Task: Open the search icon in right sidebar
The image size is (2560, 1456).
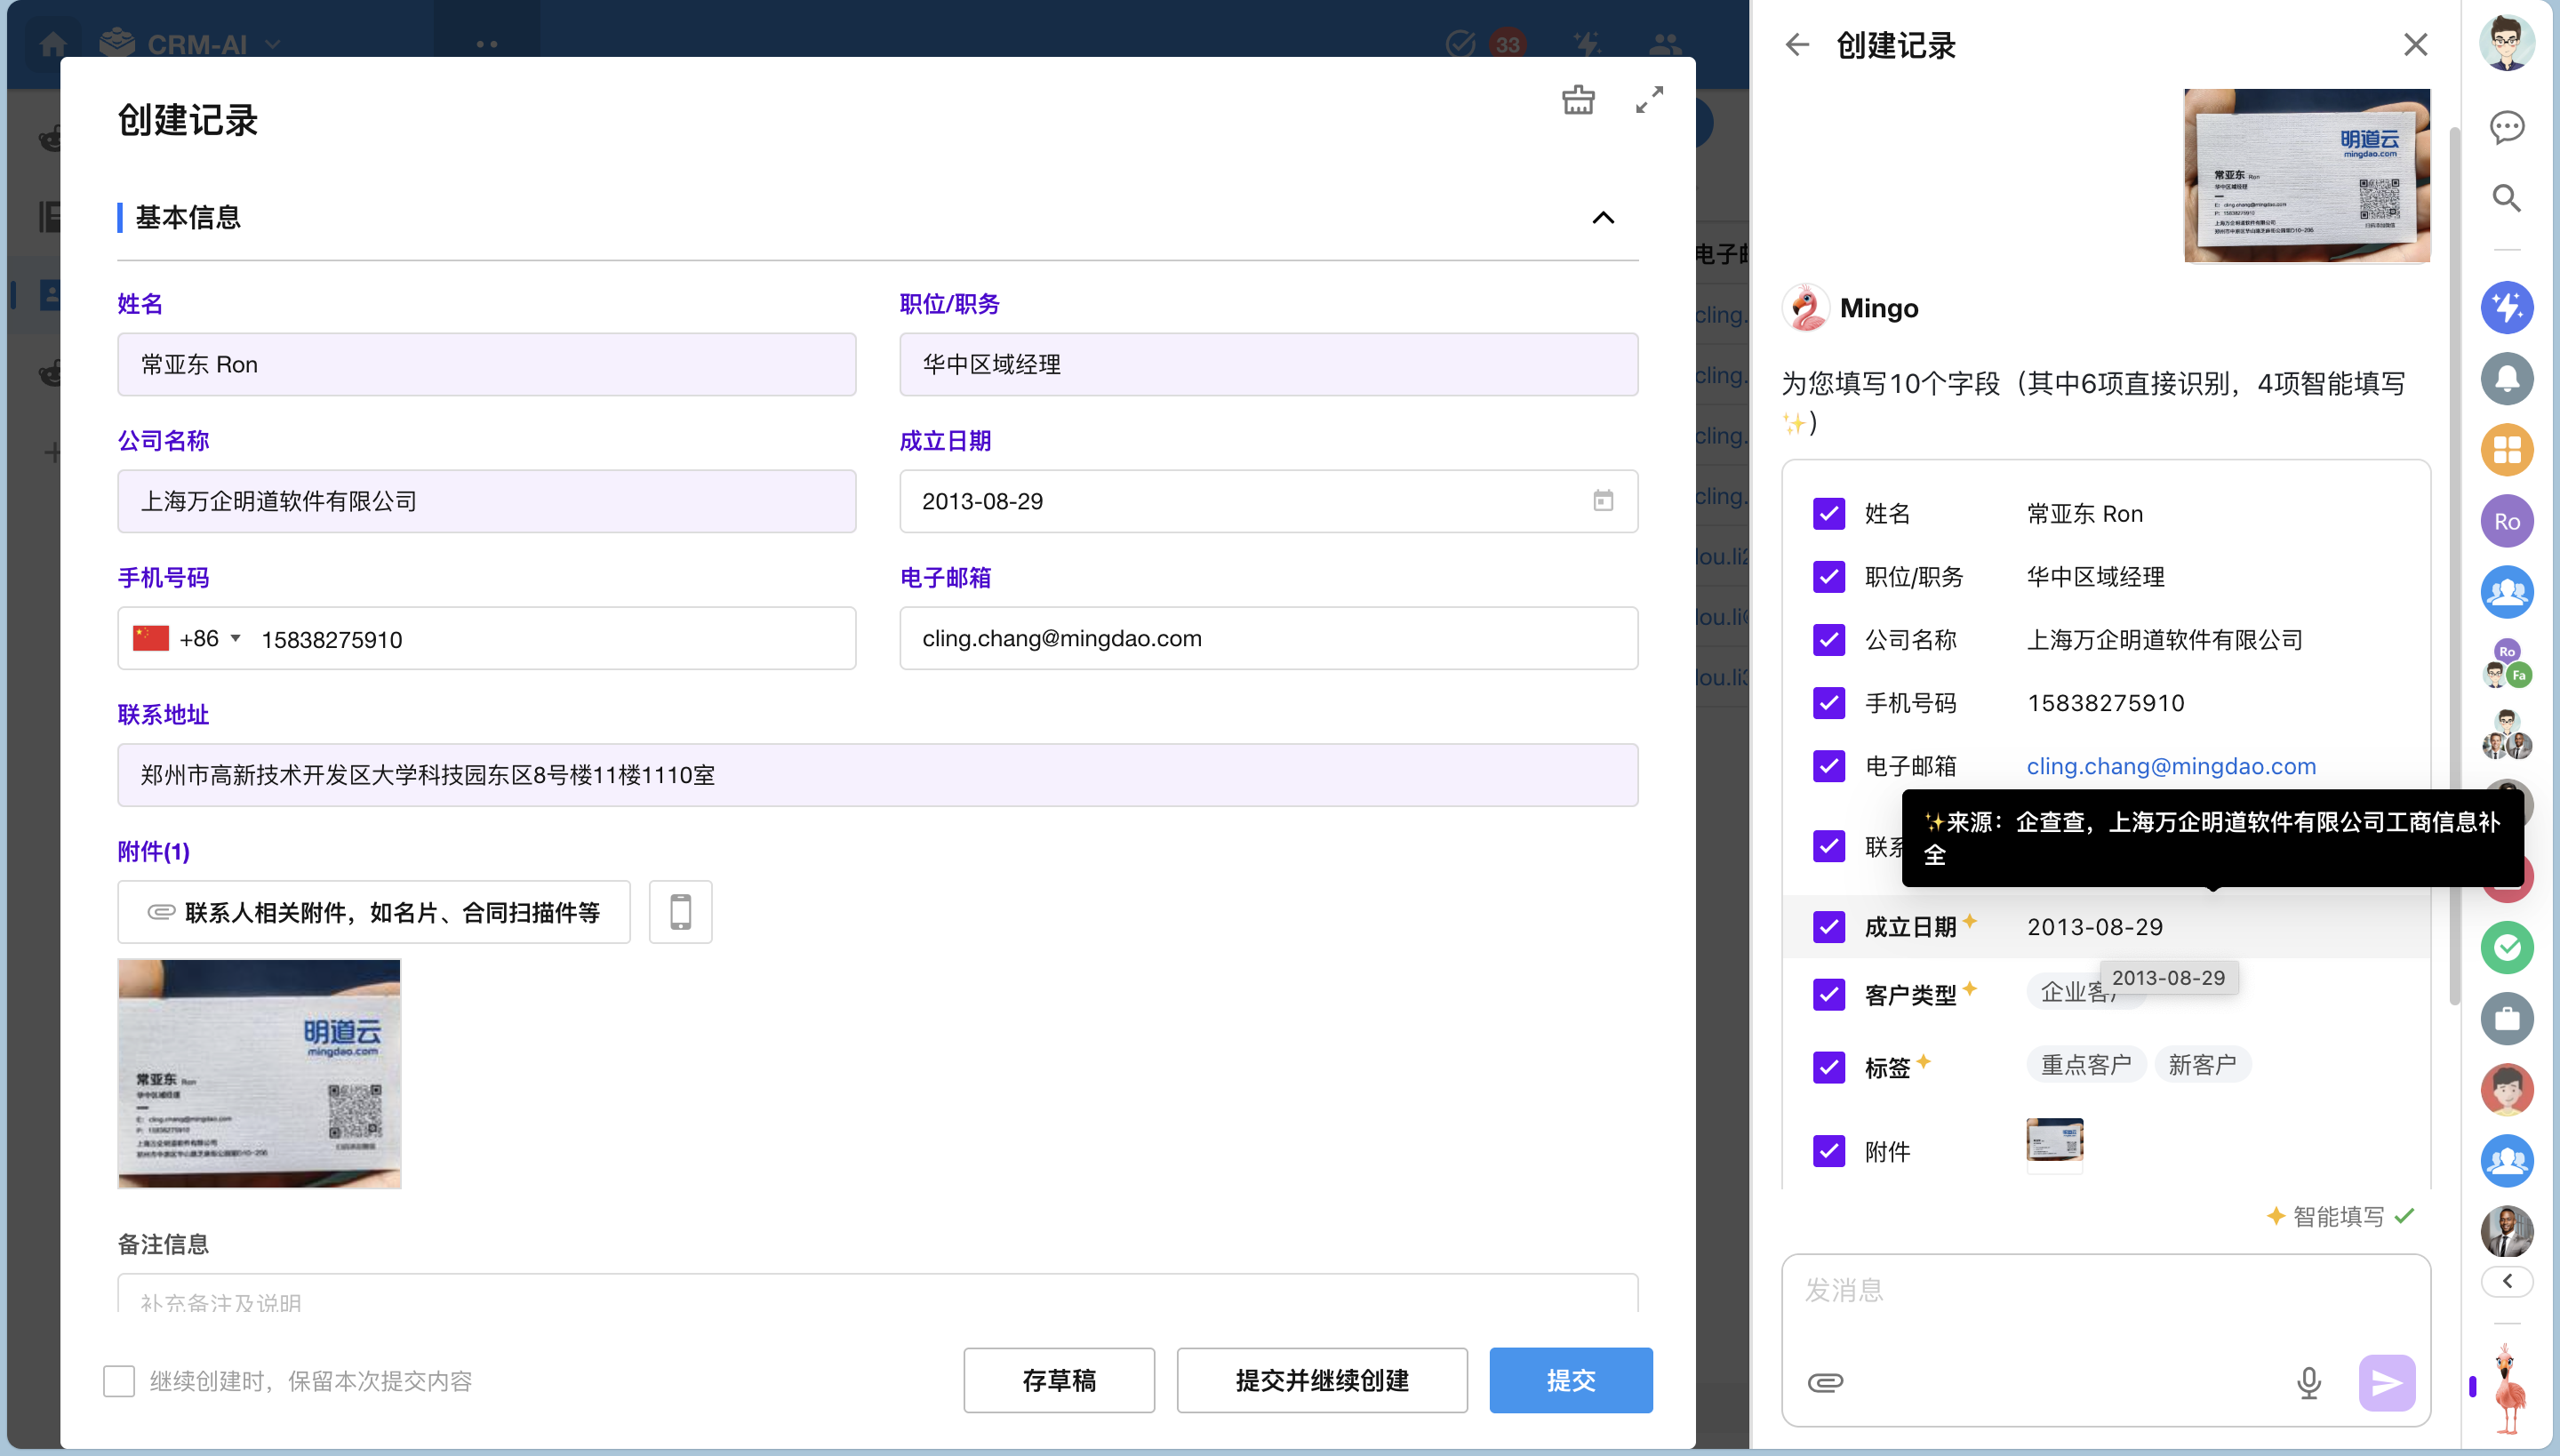Action: pos(2506,198)
